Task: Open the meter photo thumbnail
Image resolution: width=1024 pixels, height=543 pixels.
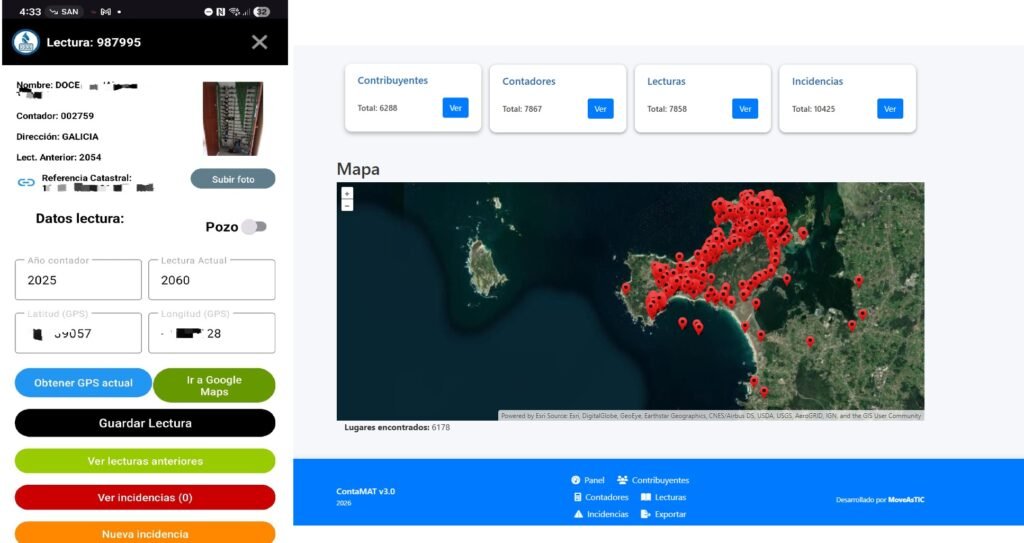Action: click(233, 119)
